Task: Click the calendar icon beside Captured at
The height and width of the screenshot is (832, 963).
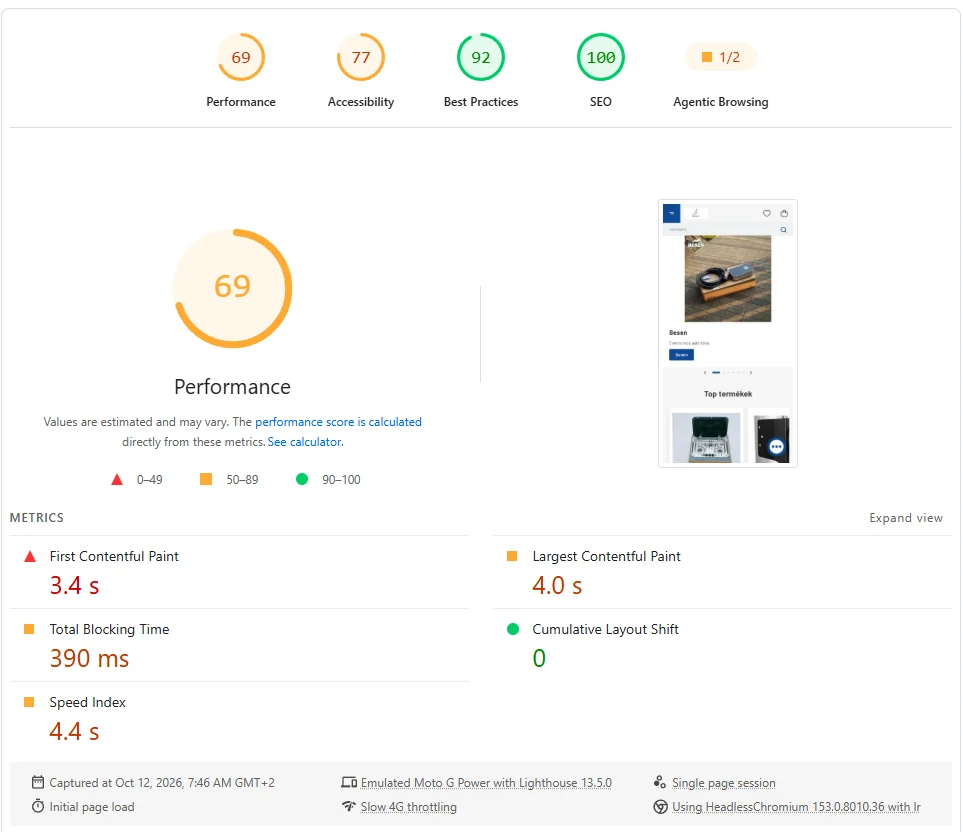Action: pos(38,782)
